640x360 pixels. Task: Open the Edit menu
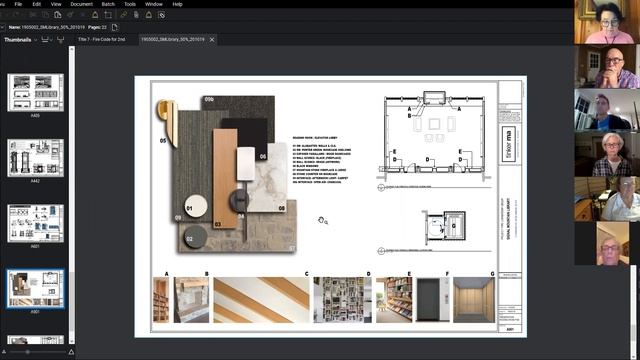tap(37, 4)
